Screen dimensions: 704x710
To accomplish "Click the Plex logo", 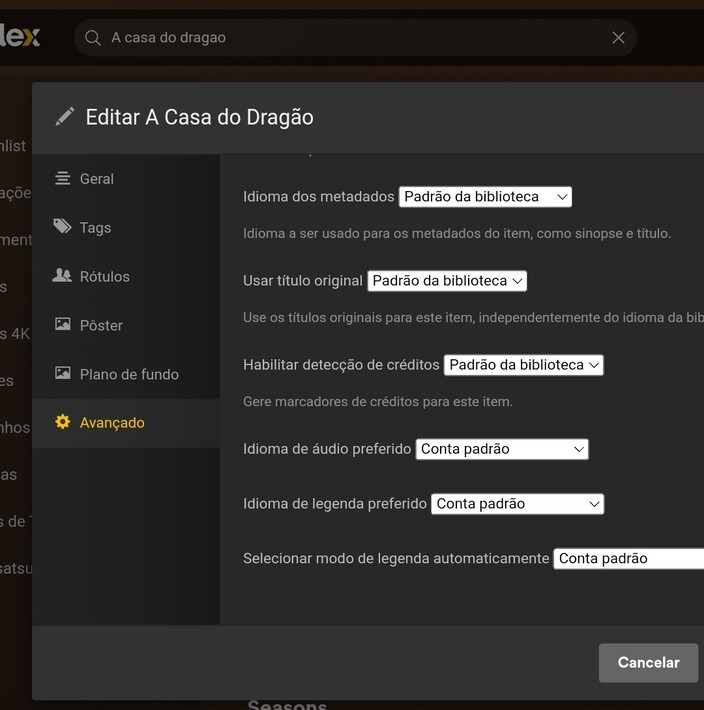I will point(20,36).
